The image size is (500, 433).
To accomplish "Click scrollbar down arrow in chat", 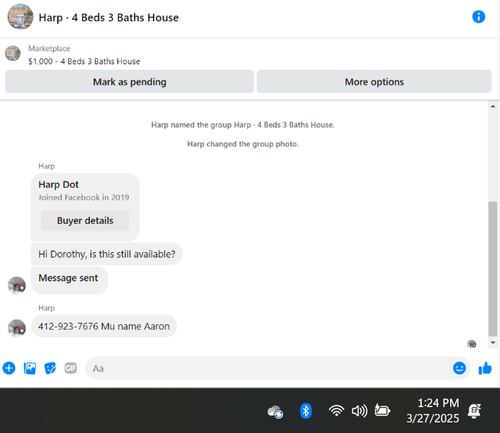I will 493,343.
